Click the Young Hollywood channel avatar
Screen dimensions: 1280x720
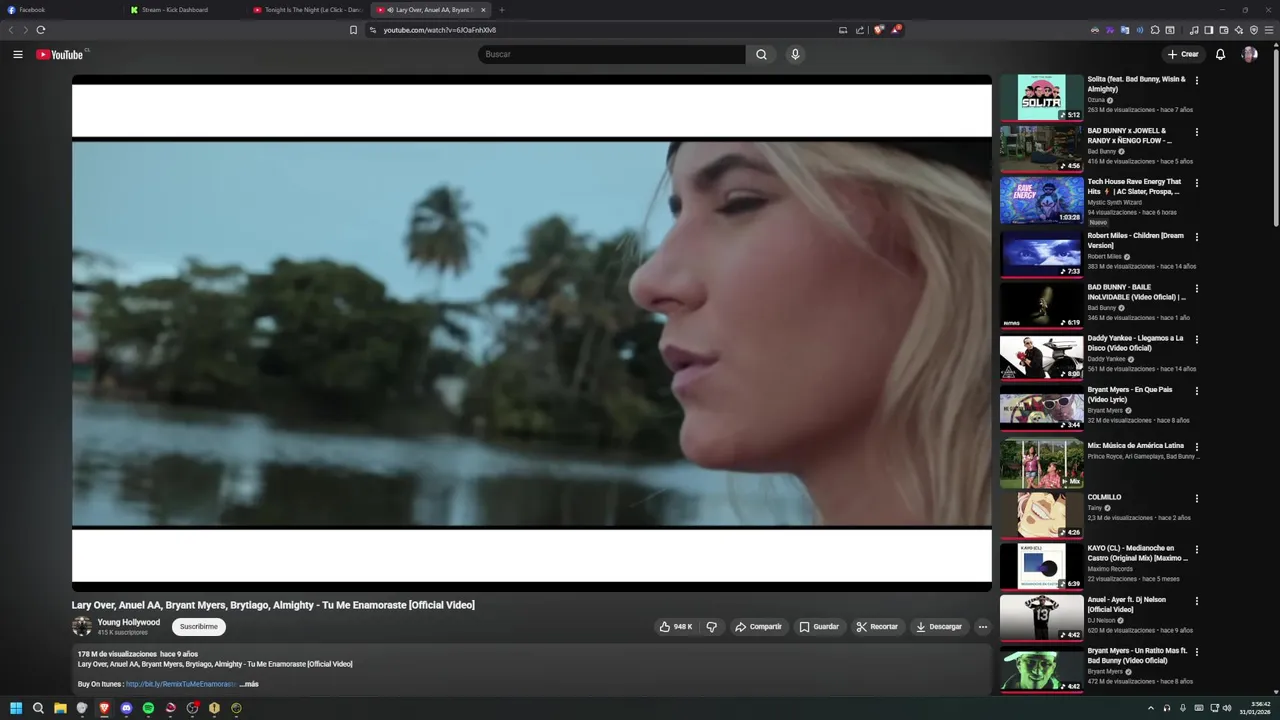82,627
